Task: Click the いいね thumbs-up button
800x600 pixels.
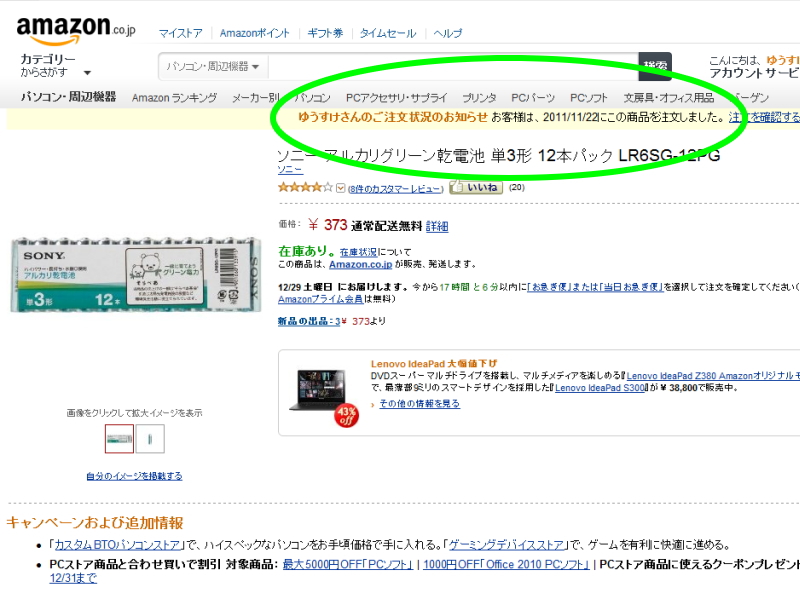Action: 476,187
